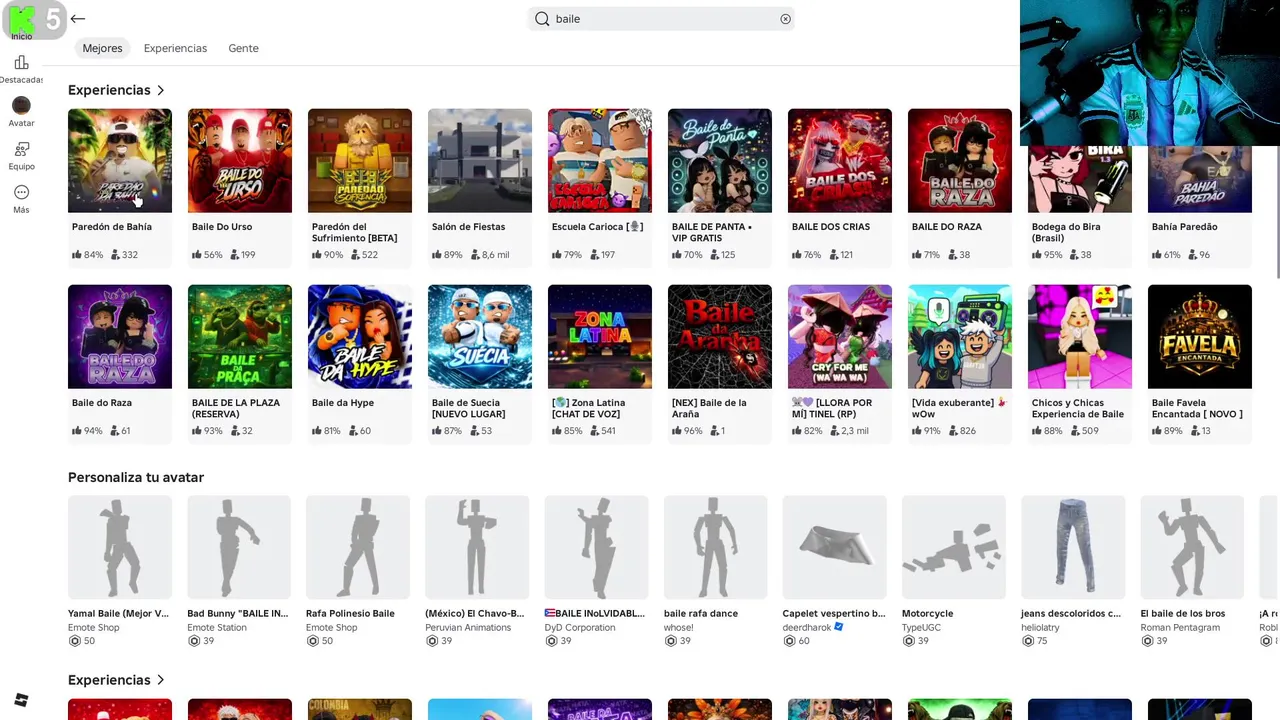Open LLORA POR MÍ TINEL (RP) thumbnail
The height and width of the screenshot is (720, 1280).
[840, 337]
